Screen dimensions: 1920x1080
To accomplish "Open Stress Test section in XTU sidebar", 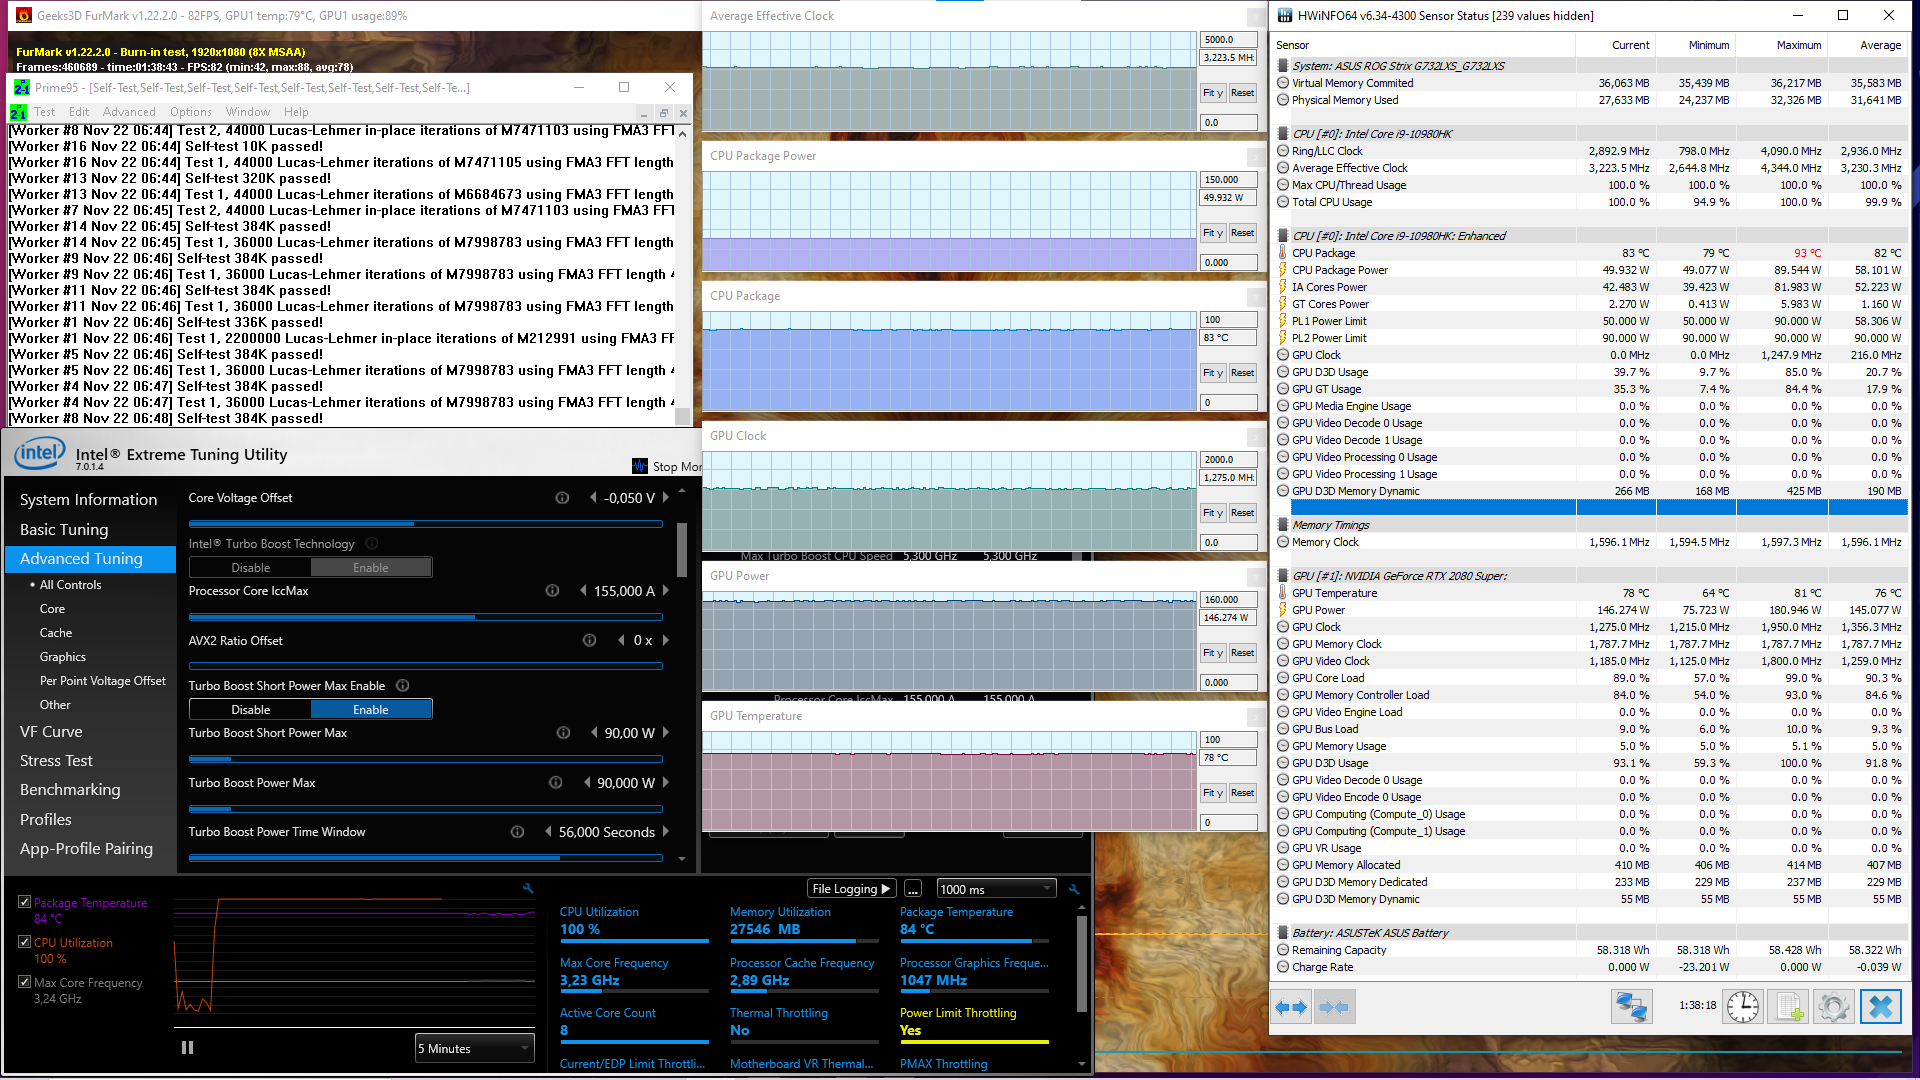I will [x=56, y=761].
